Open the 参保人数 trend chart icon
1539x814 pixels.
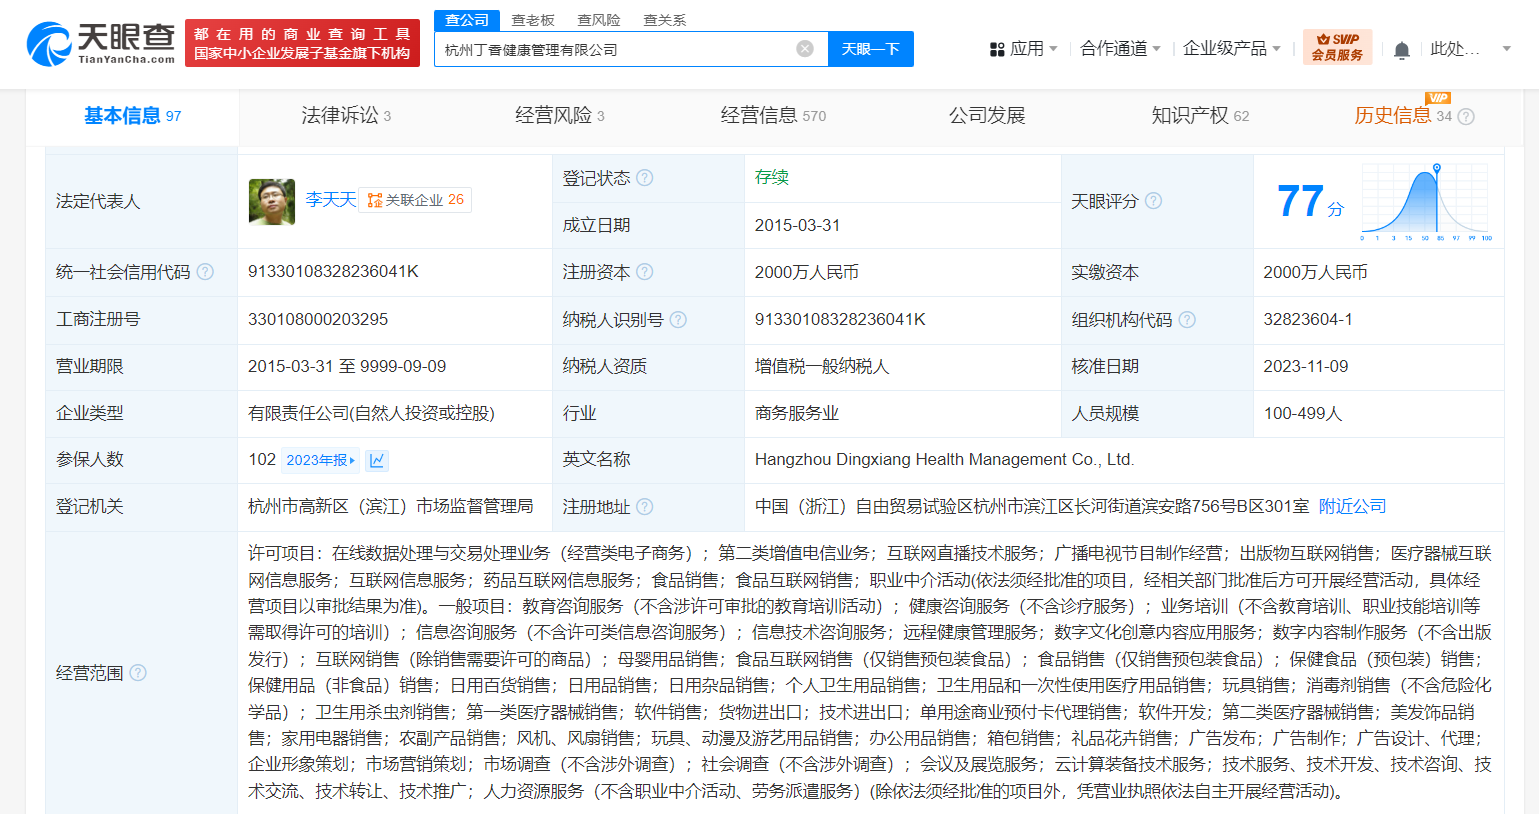coord(377,460)
